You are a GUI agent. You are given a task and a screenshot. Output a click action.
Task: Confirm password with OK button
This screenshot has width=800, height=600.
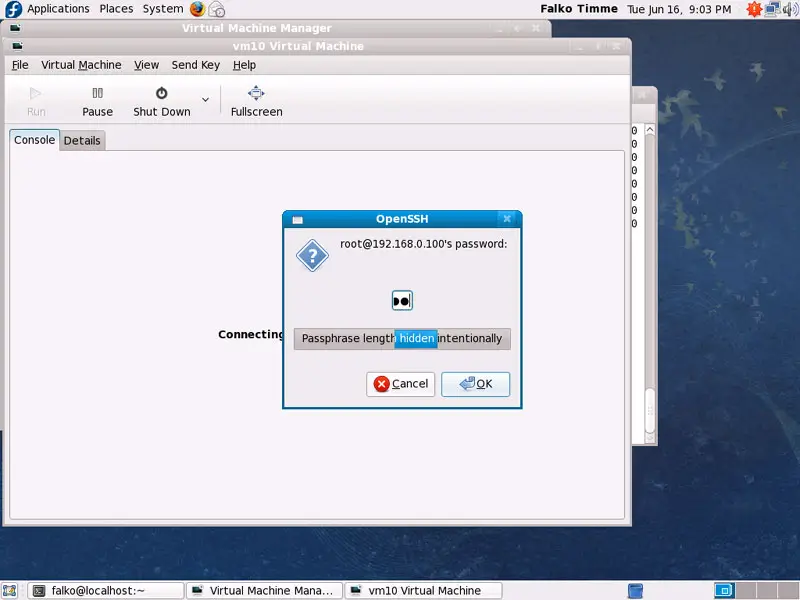476,384
